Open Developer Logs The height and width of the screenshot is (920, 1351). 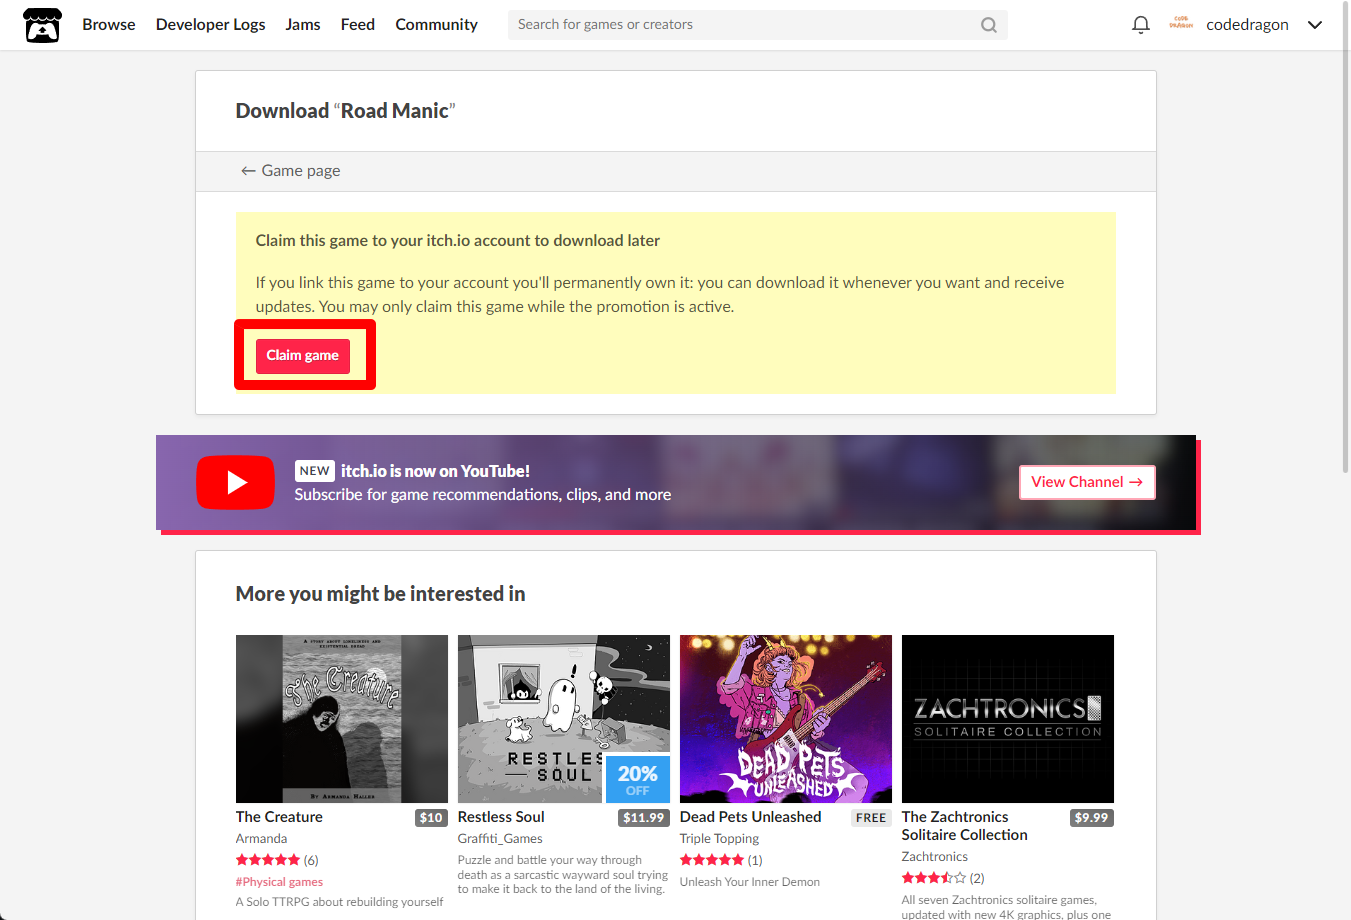pos(210,25)
